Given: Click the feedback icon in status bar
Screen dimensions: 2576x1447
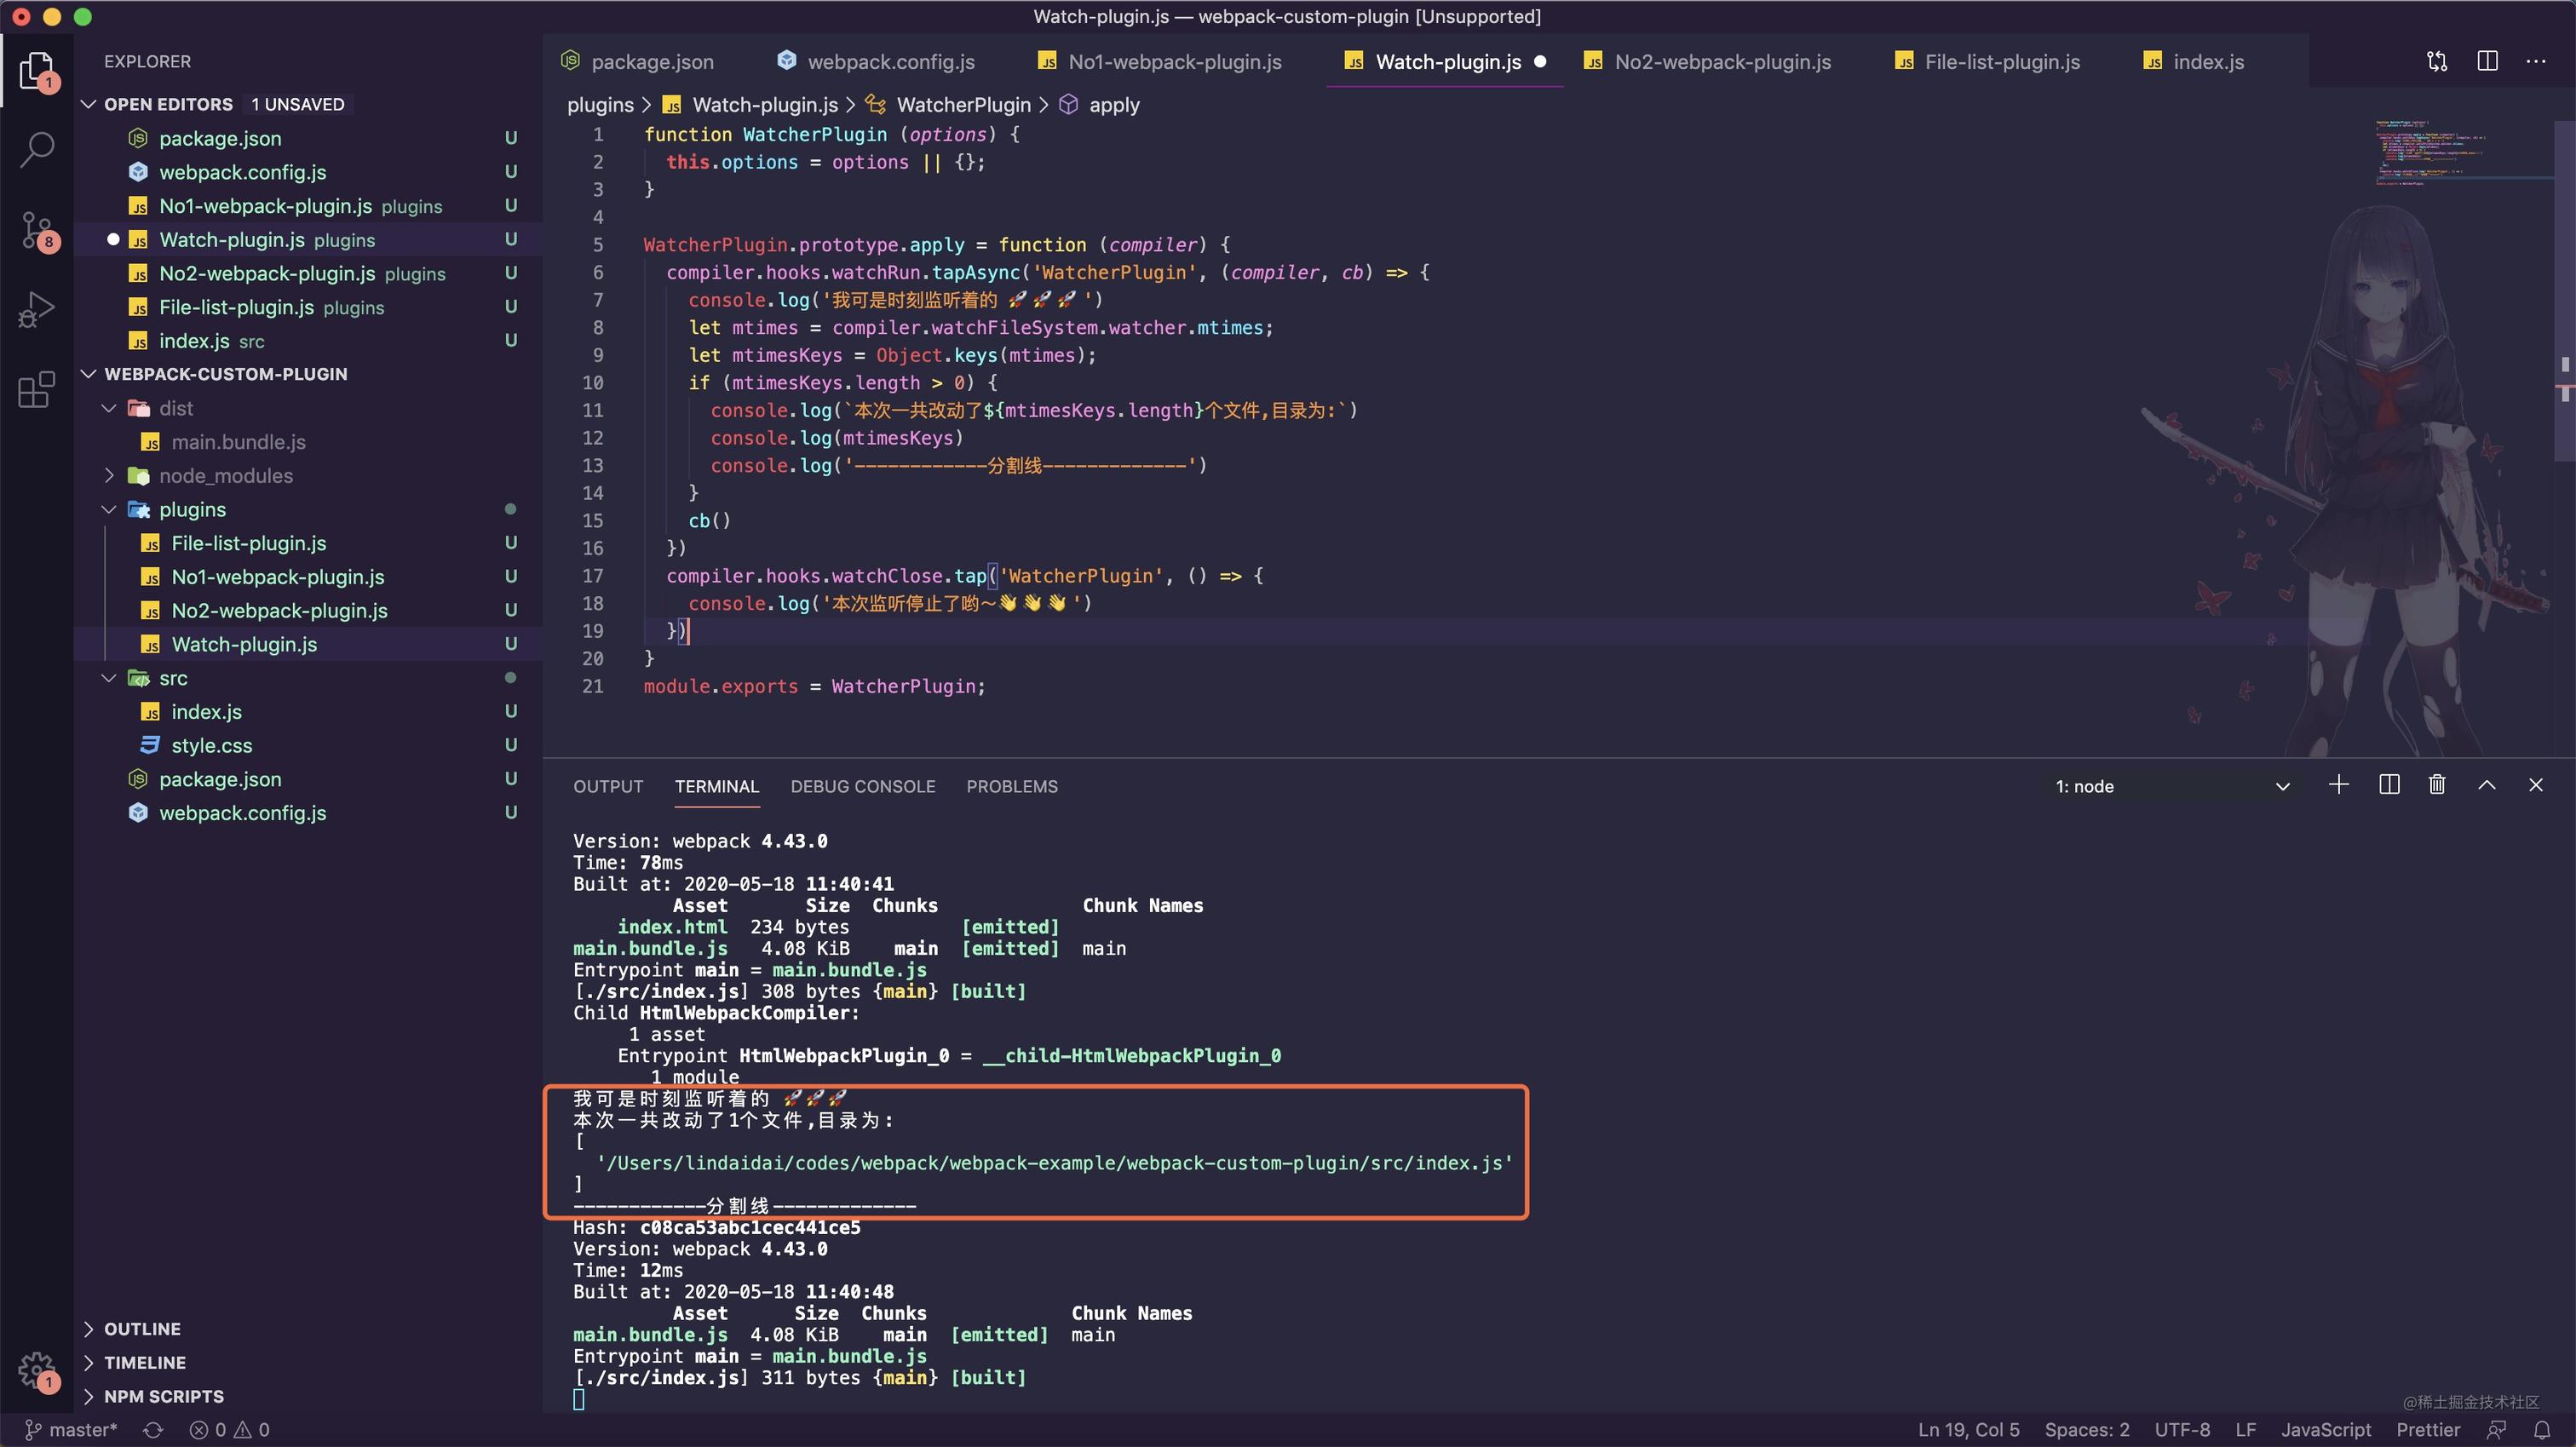Looking at the screenshot, I should click(2496, 1429).
